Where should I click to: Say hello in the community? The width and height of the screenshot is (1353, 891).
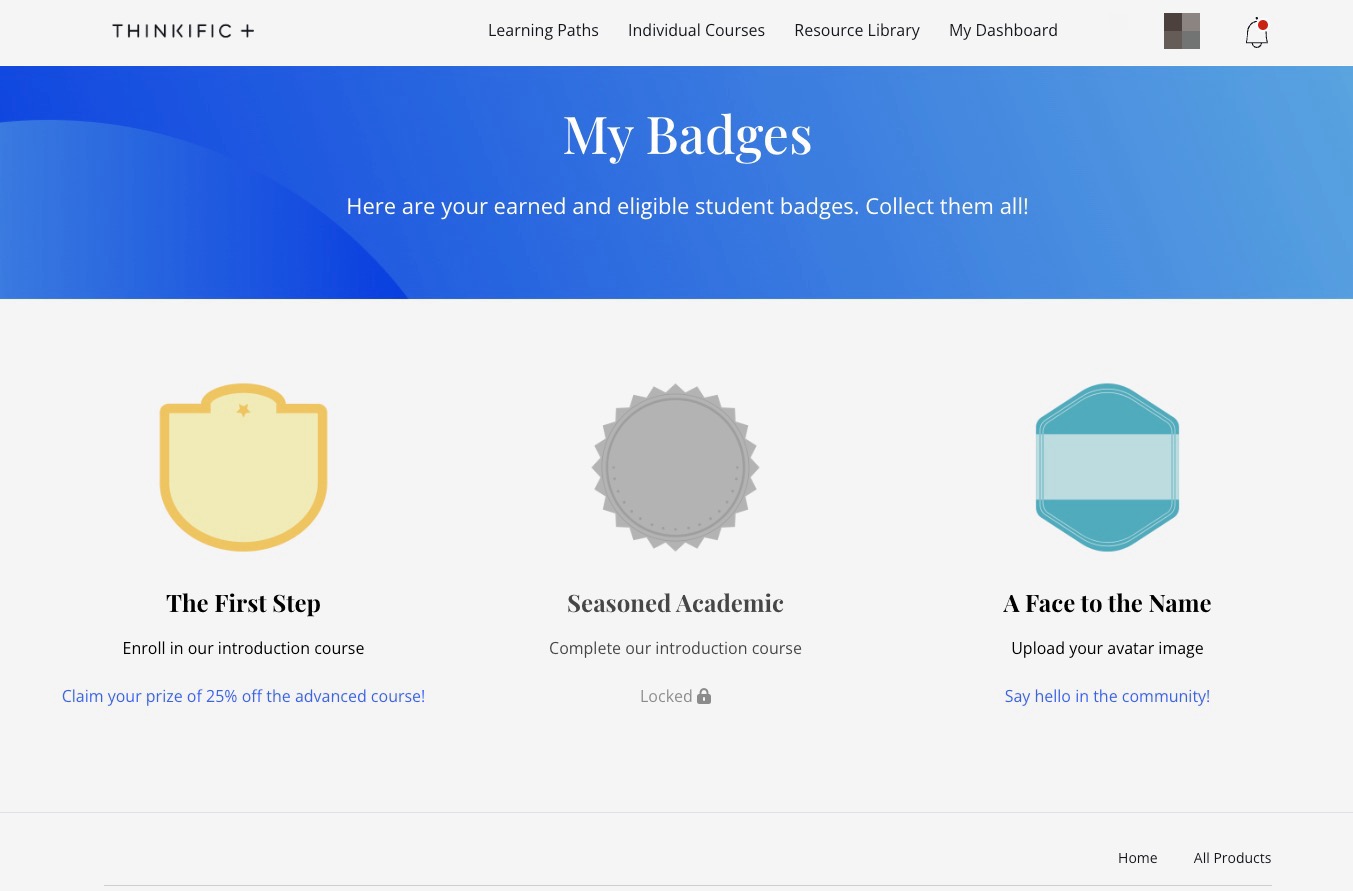[1107, 696]
